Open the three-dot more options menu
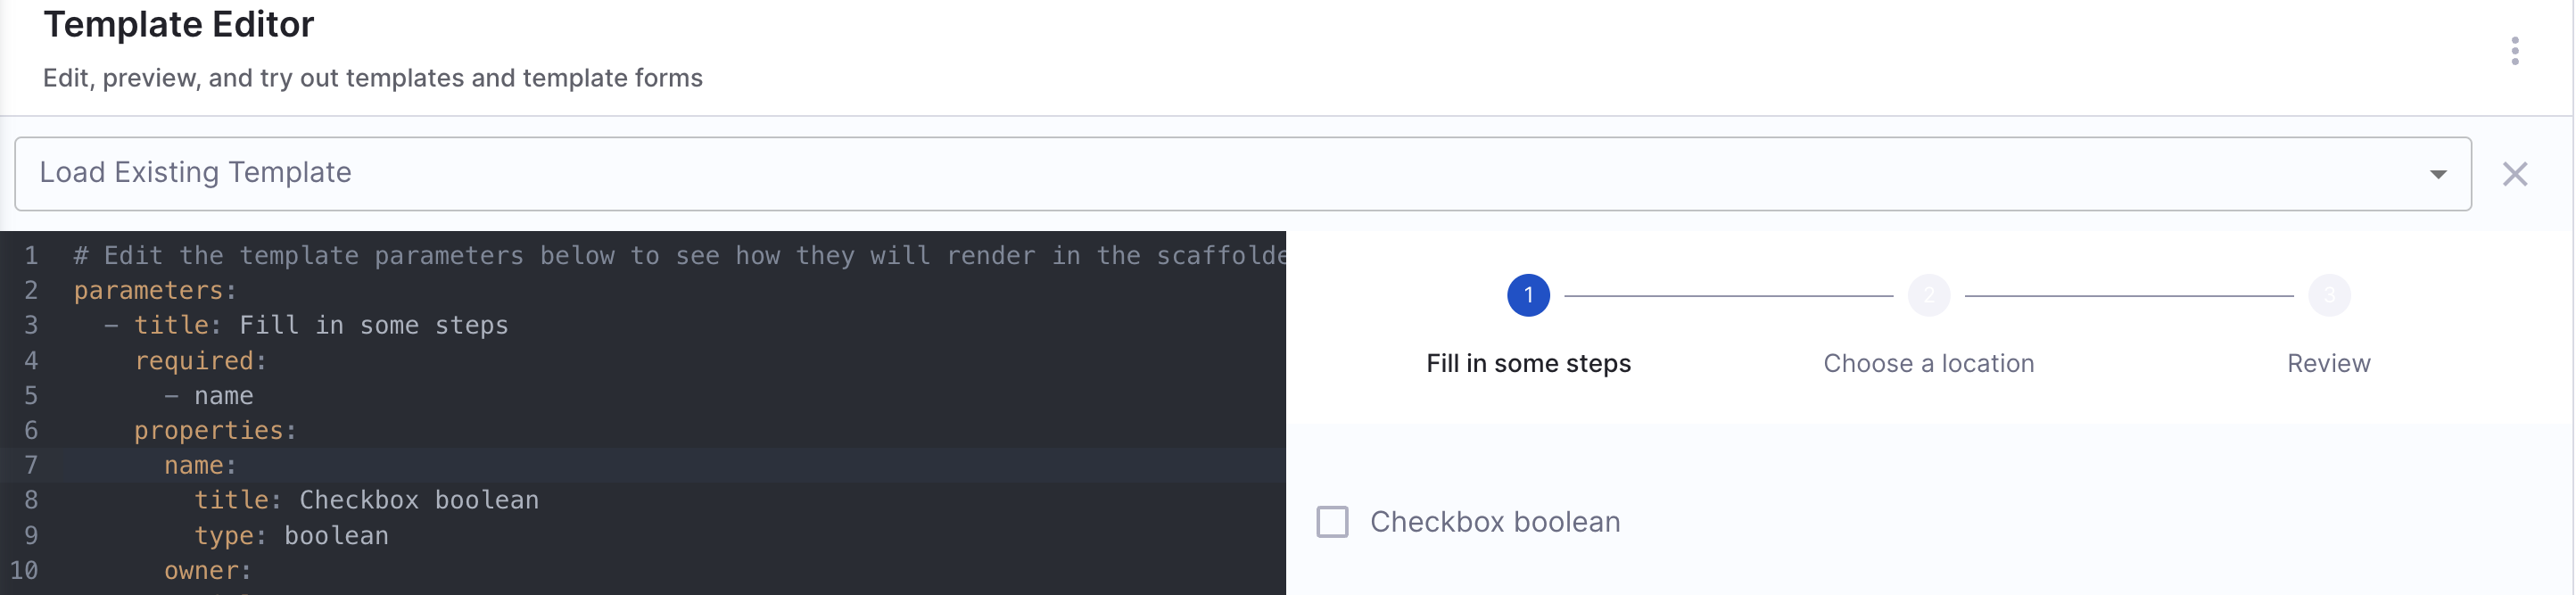Screen dimensions: 2576x595 point(2514,51)
